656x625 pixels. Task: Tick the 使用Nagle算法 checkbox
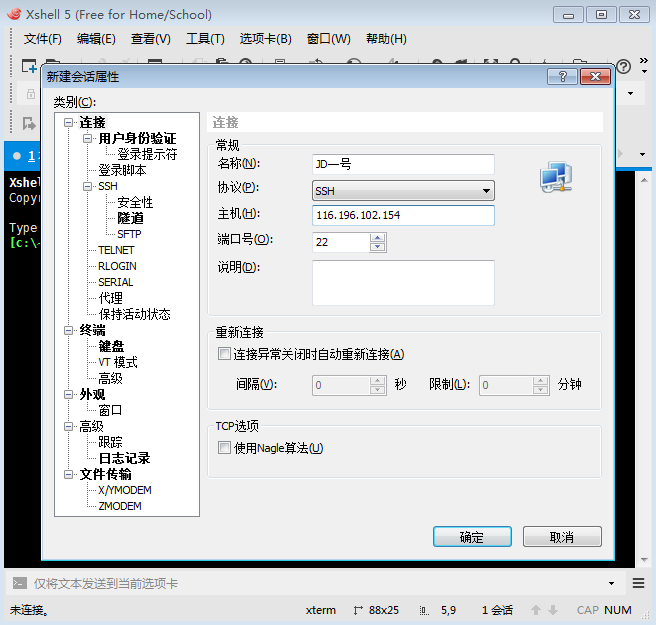[224, 448]
